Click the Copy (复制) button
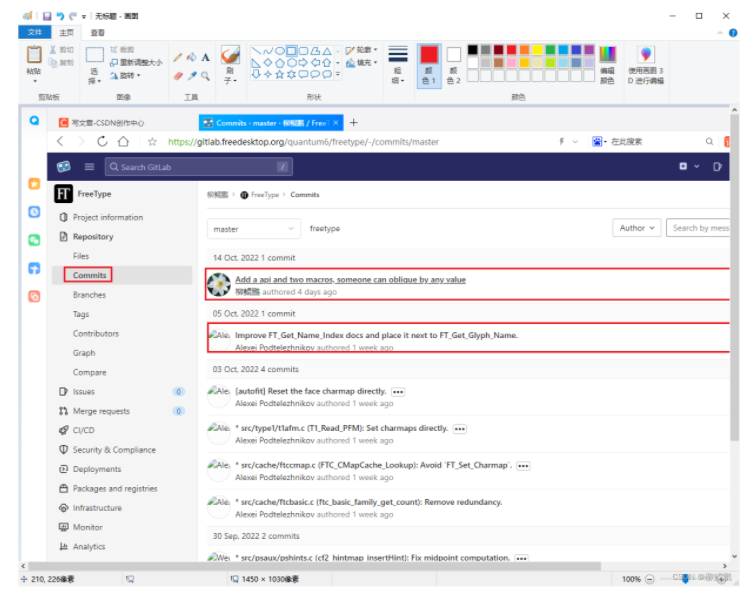The width and height of the screenshot is (751, 598). point(62,62)
